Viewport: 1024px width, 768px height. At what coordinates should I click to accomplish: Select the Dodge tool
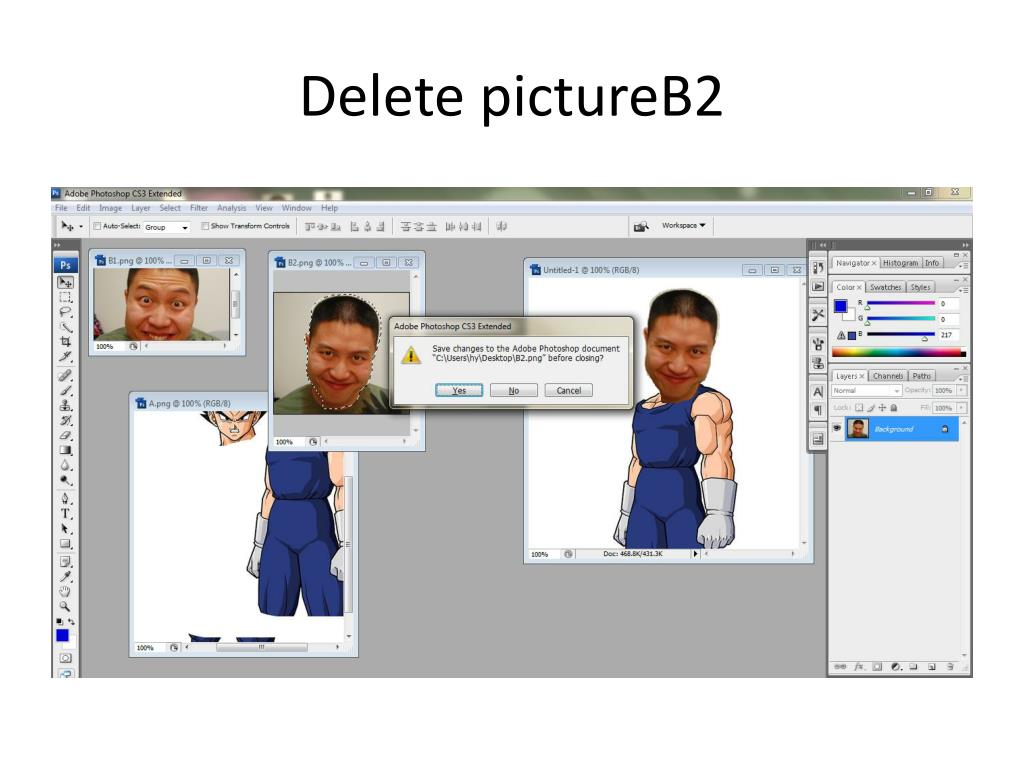click(x=65, y=480)
